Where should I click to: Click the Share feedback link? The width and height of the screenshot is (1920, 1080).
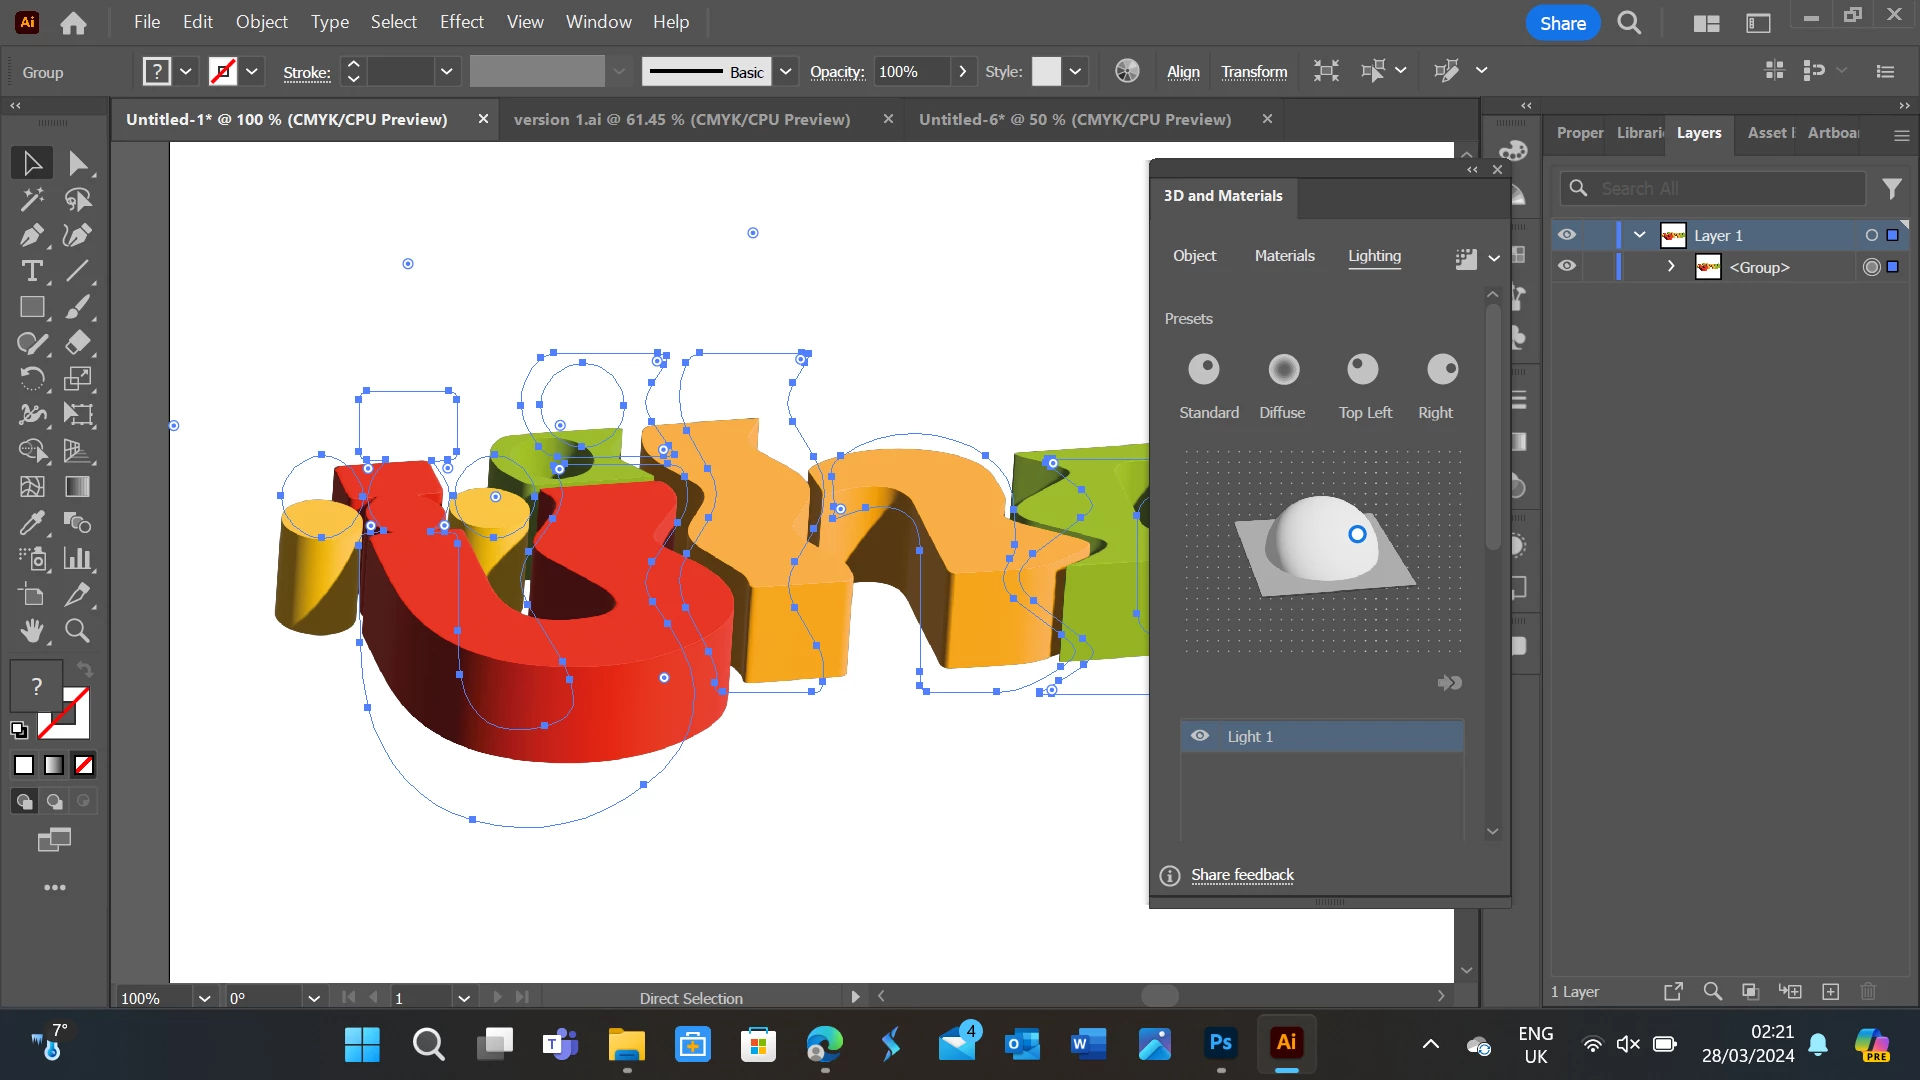pyautogui.click(x=1242, y=875)
